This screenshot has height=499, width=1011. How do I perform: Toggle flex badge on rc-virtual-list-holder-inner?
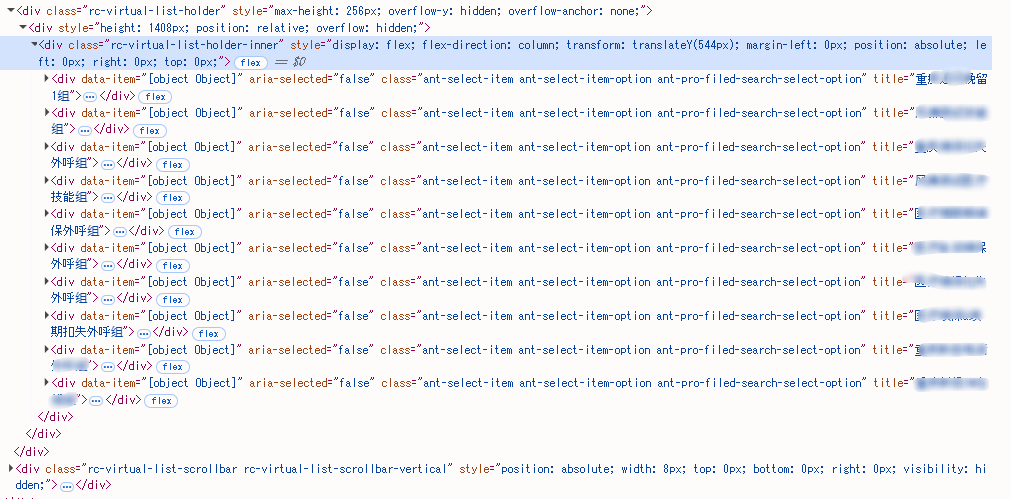tap(251, 63)
